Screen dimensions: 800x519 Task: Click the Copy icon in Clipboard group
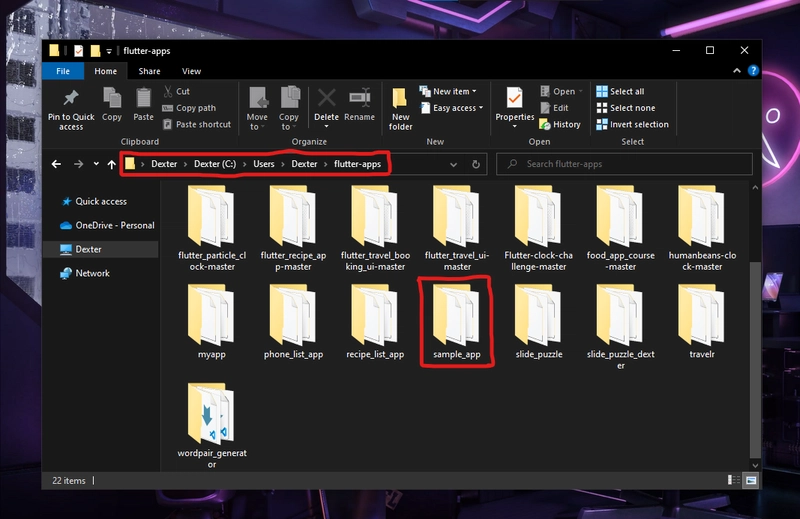click(112, 99)
